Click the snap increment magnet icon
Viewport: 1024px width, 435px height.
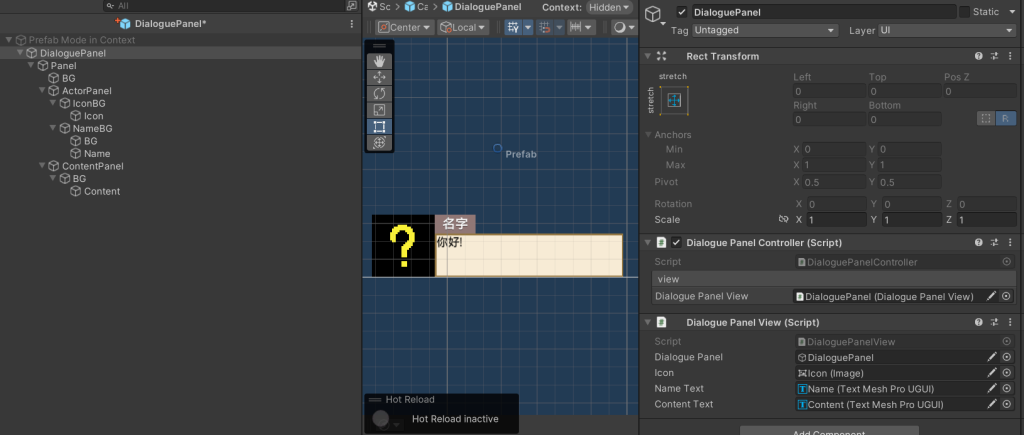(544, 27)
